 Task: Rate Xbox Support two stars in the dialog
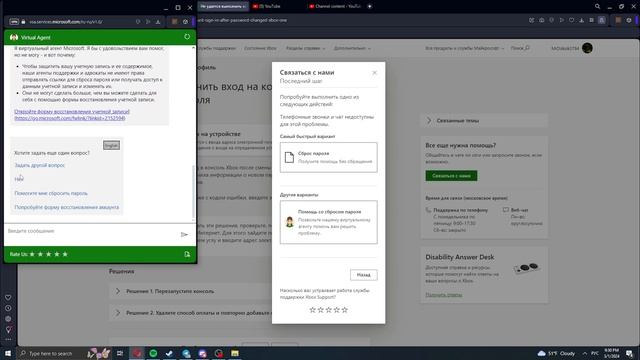point(320,310)
